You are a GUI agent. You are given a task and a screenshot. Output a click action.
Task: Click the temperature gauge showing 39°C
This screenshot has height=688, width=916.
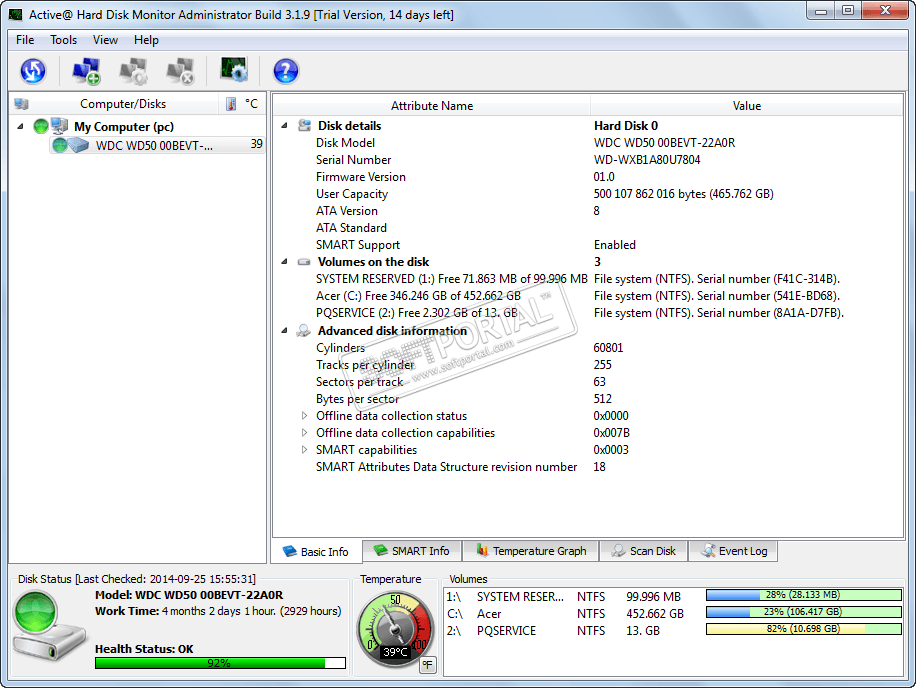(x=395, y=628)
